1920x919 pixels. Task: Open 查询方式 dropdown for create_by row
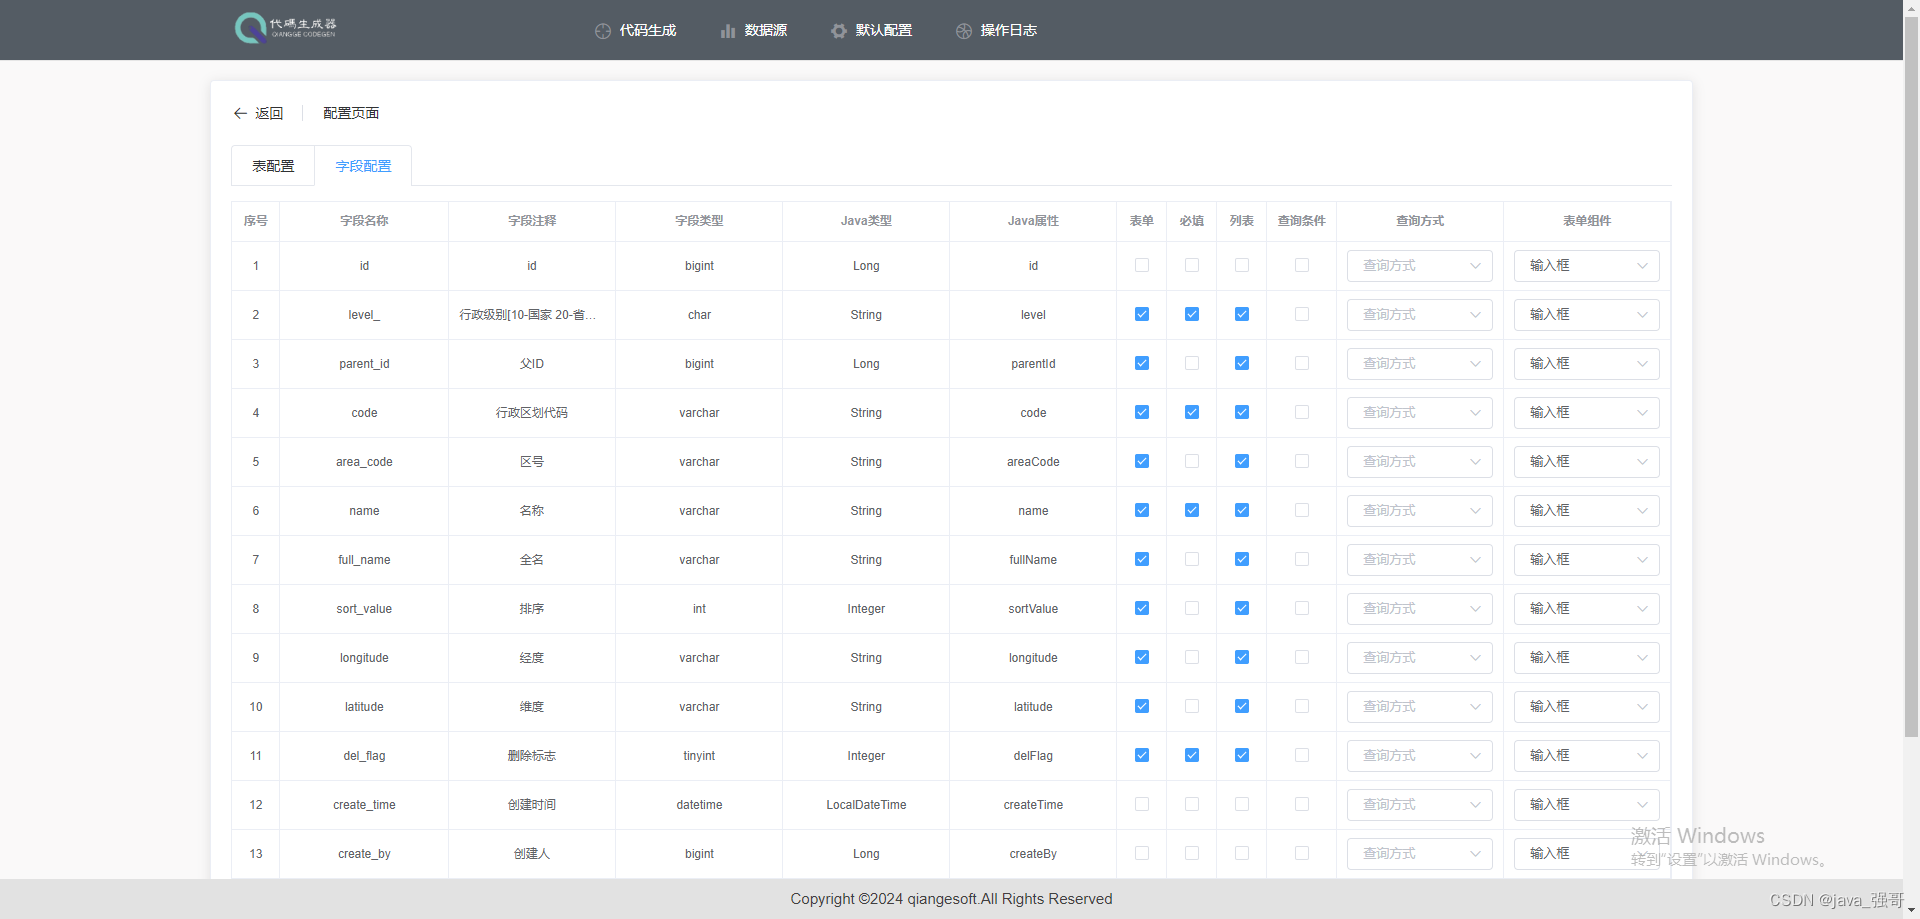[1420, 854]
